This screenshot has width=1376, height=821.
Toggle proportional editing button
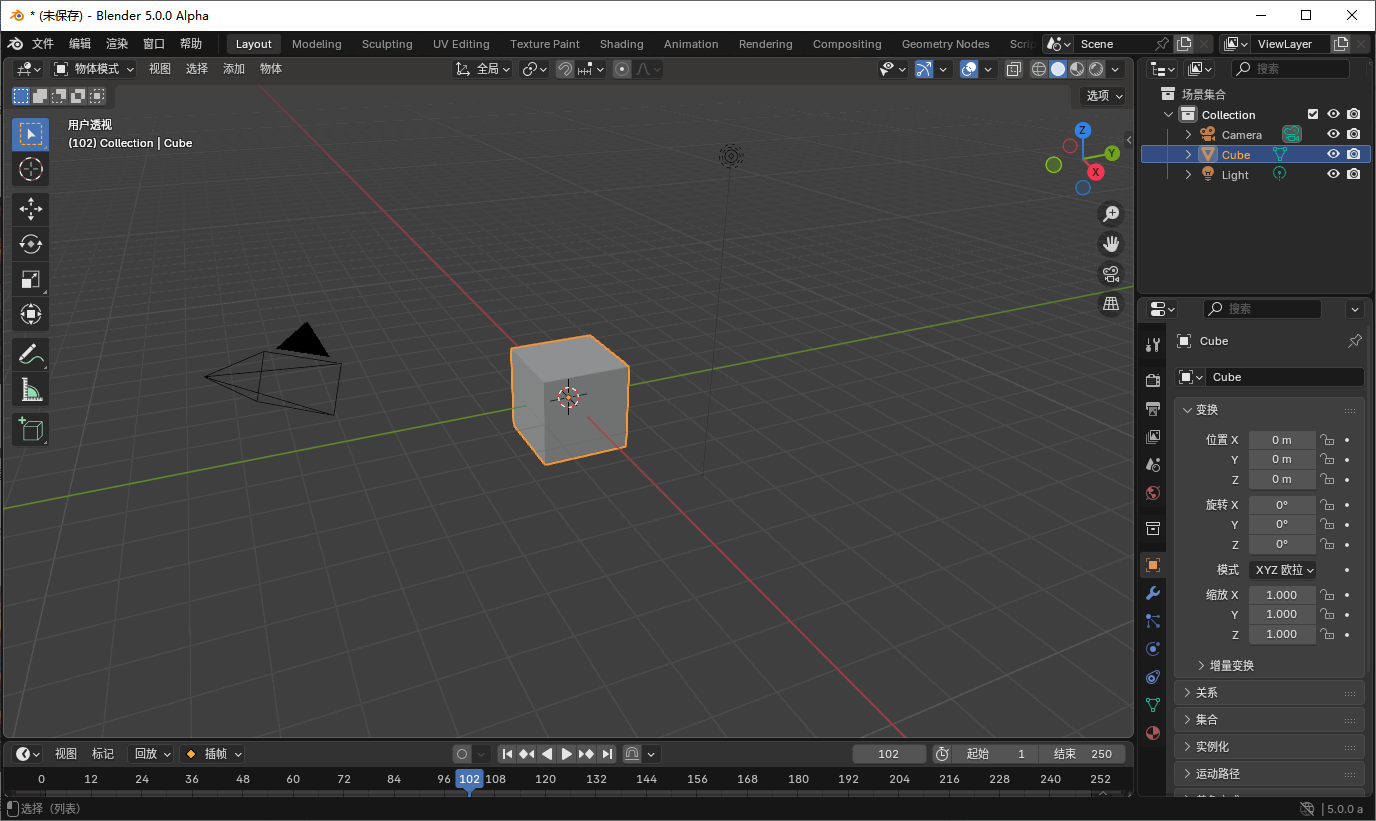[622, 69]
